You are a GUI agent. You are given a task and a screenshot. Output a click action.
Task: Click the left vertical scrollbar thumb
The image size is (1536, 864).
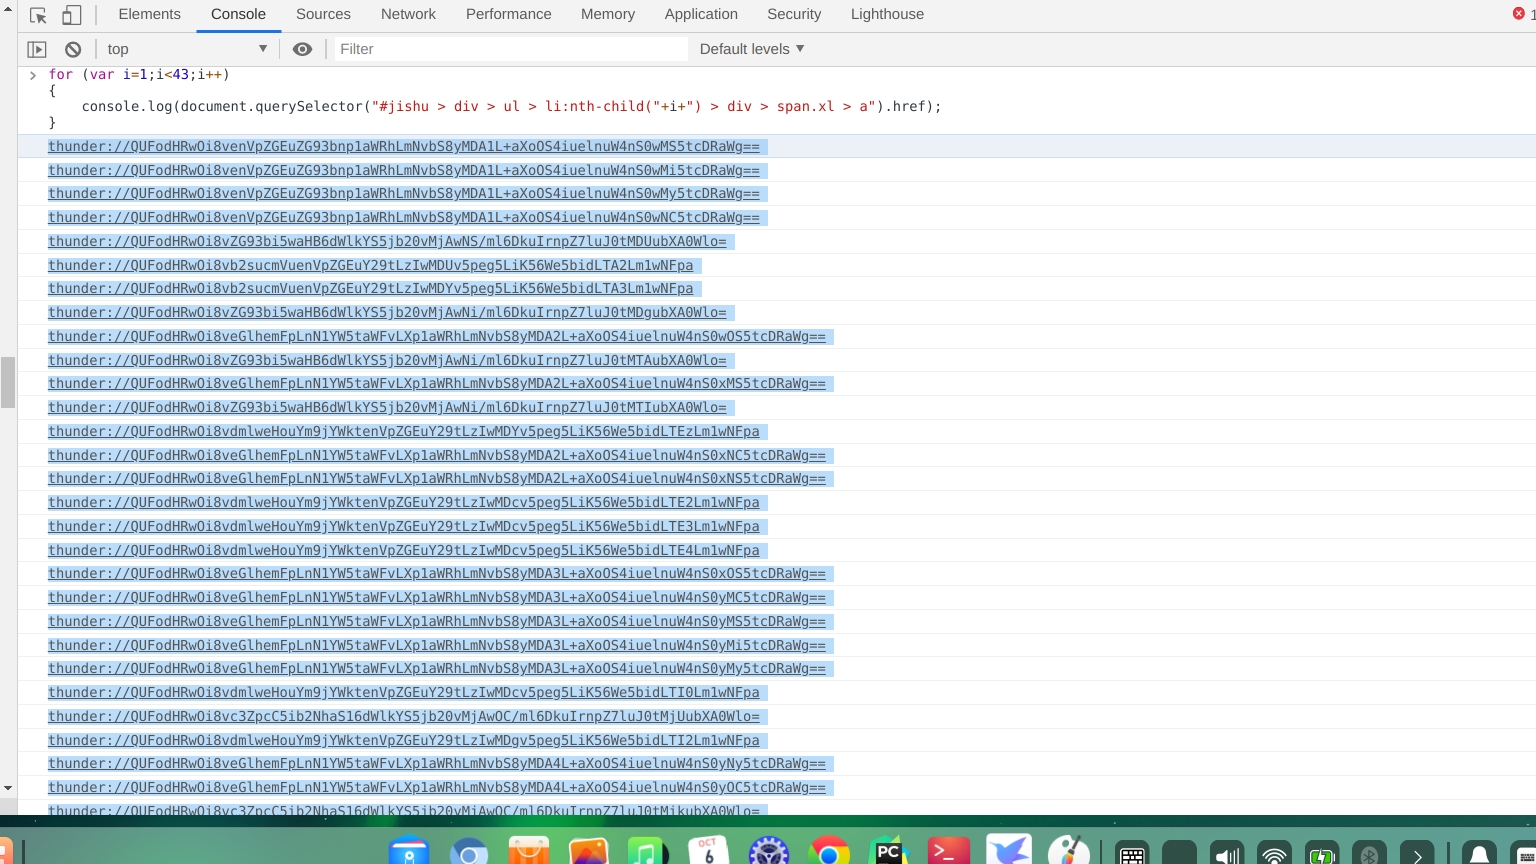point(8,382)
